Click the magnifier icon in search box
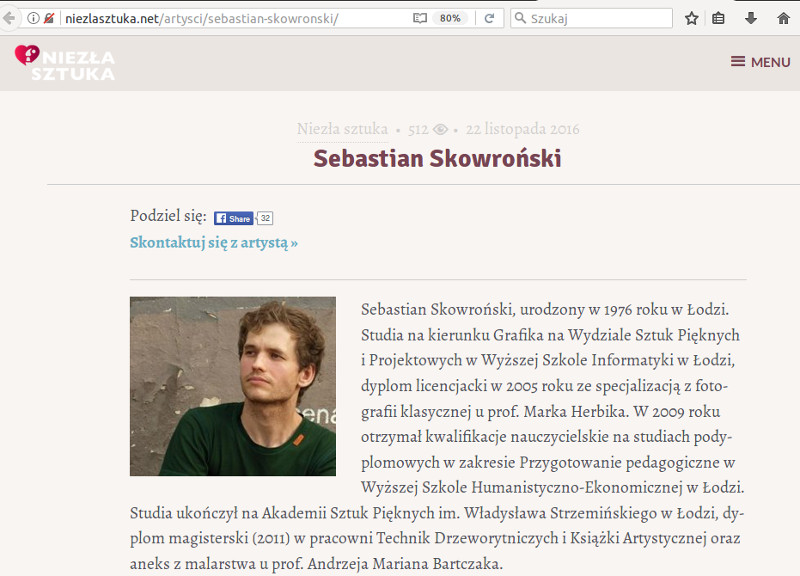This screenshot has height=576, width=800. coord(520,18)
